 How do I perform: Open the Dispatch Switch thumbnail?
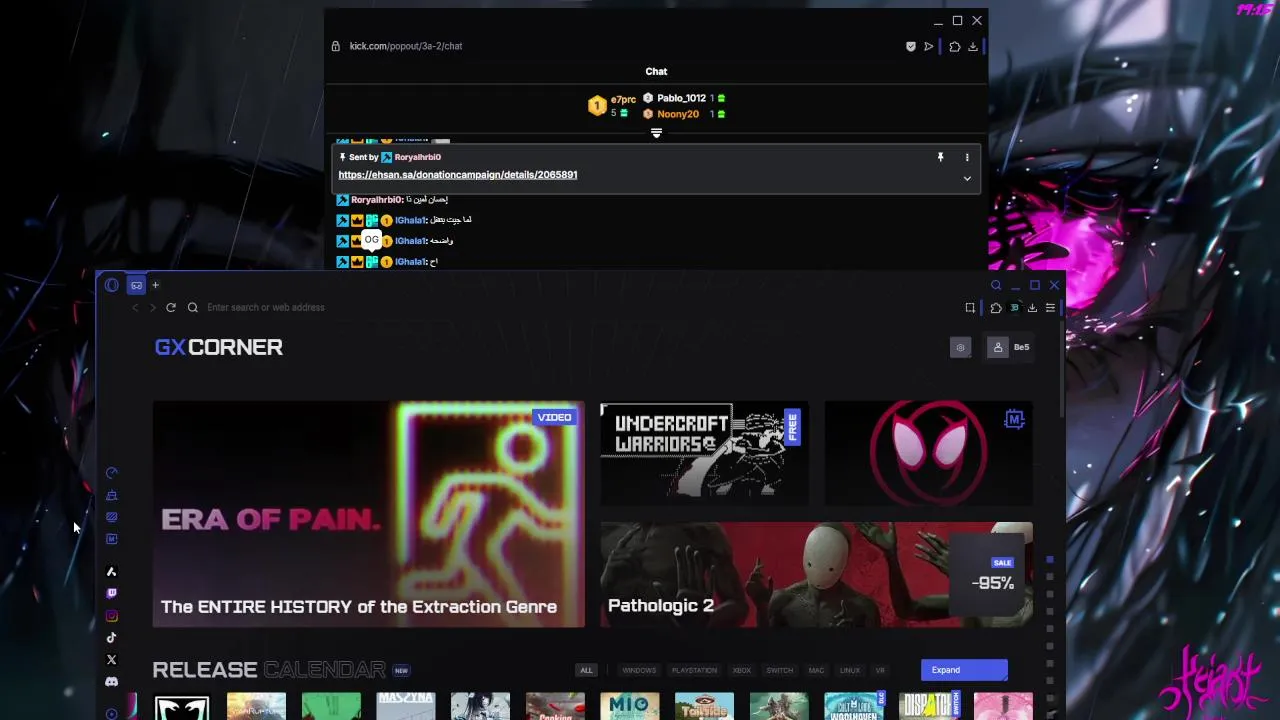[928, 706]
